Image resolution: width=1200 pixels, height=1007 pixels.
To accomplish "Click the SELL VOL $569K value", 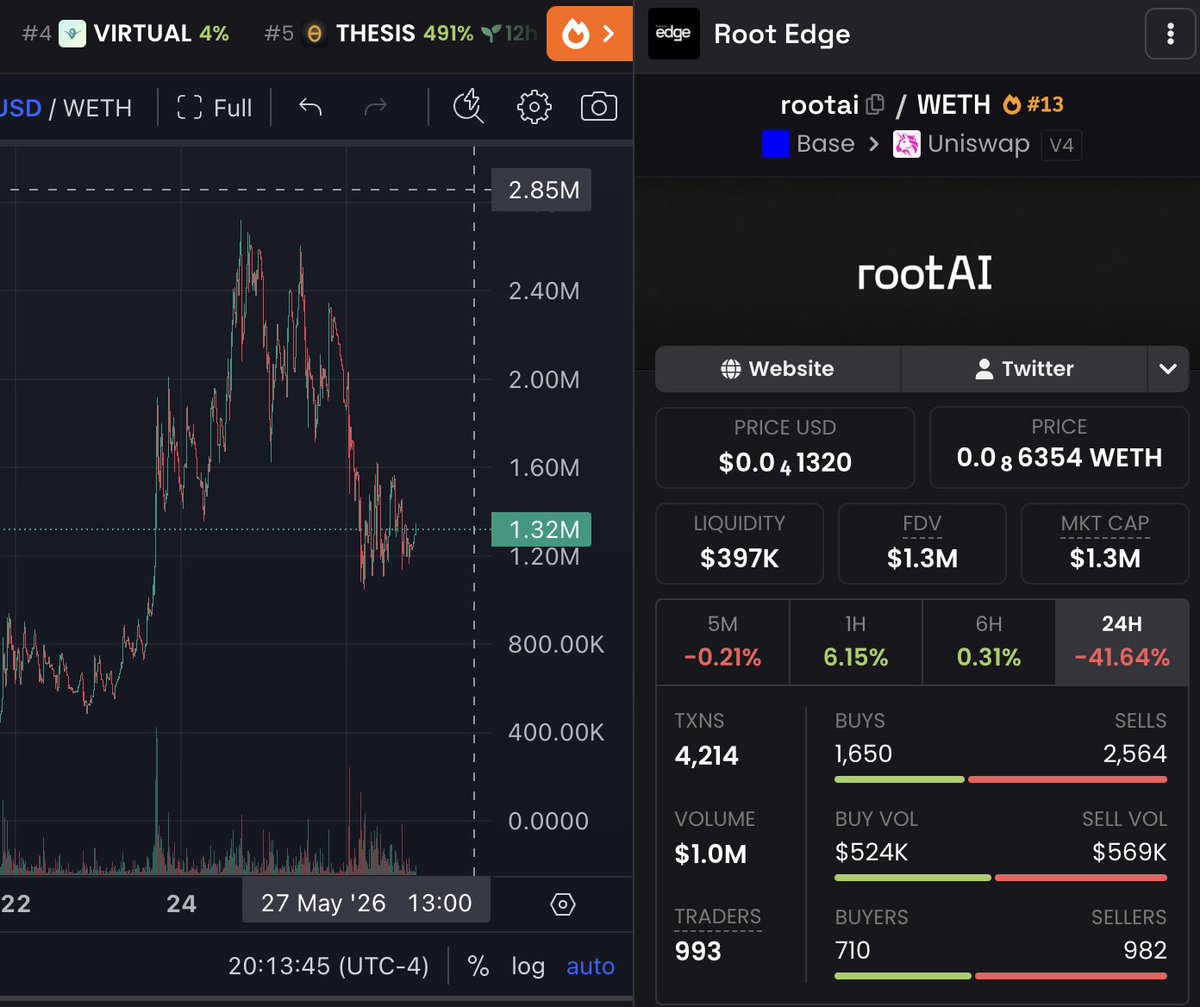I will pyautogui.click(x=1129, y=852).
